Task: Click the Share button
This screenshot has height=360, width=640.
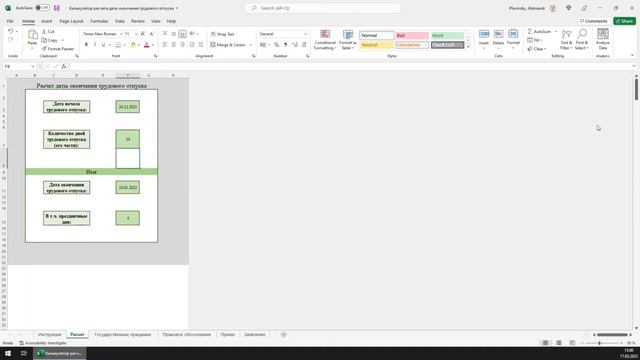Action: point(624,21)
